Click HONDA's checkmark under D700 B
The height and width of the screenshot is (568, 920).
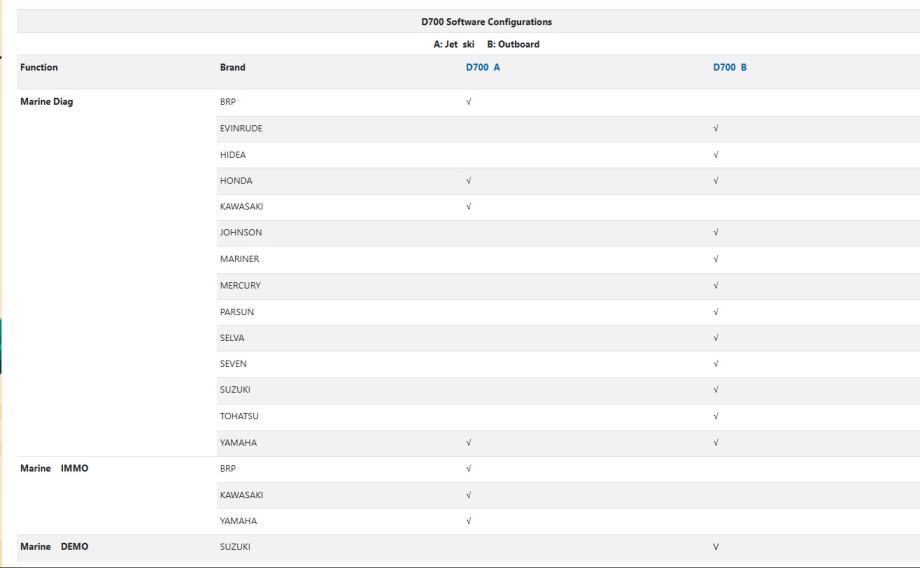716,181
